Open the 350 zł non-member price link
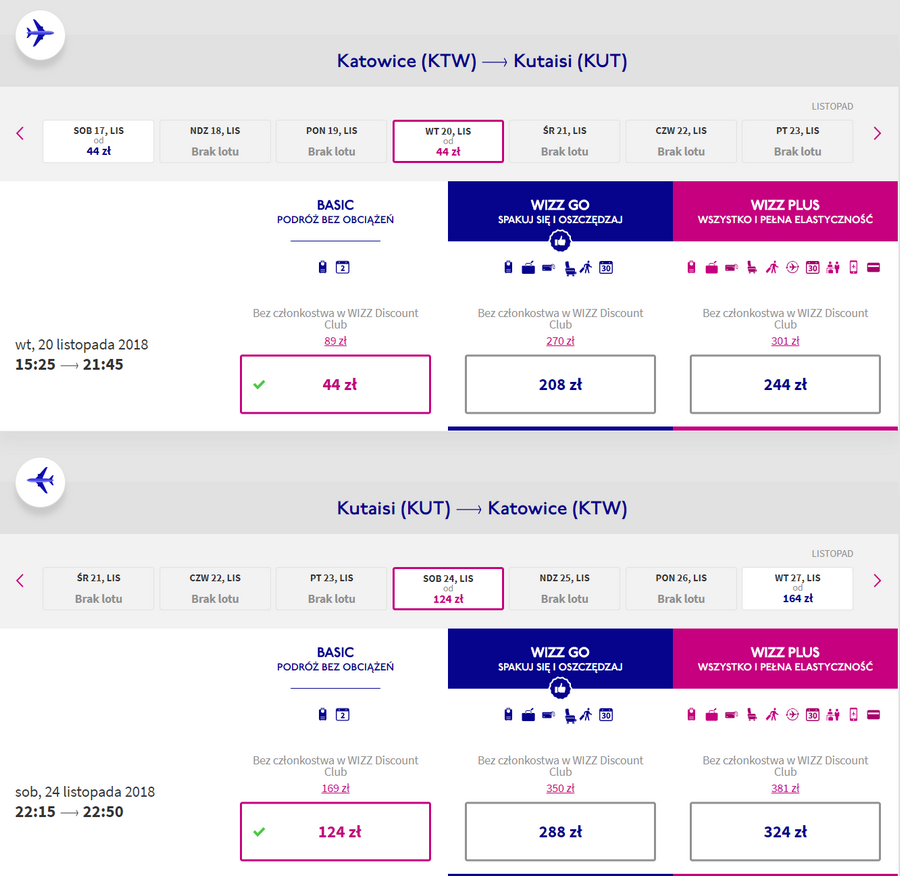The width and height of the screenshot is (900, 876). point(560,788)
